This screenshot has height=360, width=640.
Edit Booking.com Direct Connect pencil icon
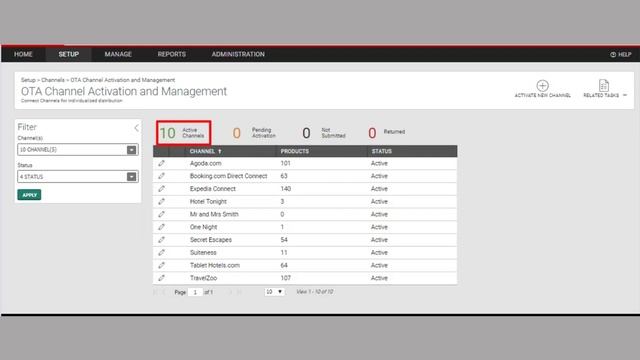click(x=162, y=176)
